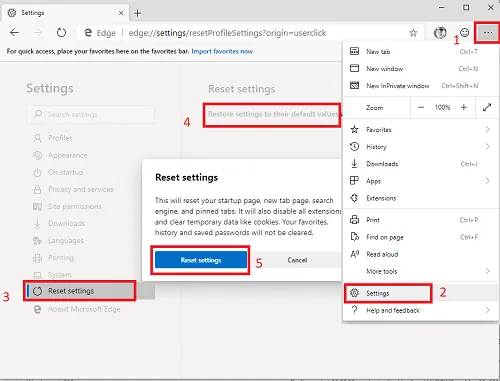
Task: Click the New InPrivate window icon
Action: tap(354, 85)
